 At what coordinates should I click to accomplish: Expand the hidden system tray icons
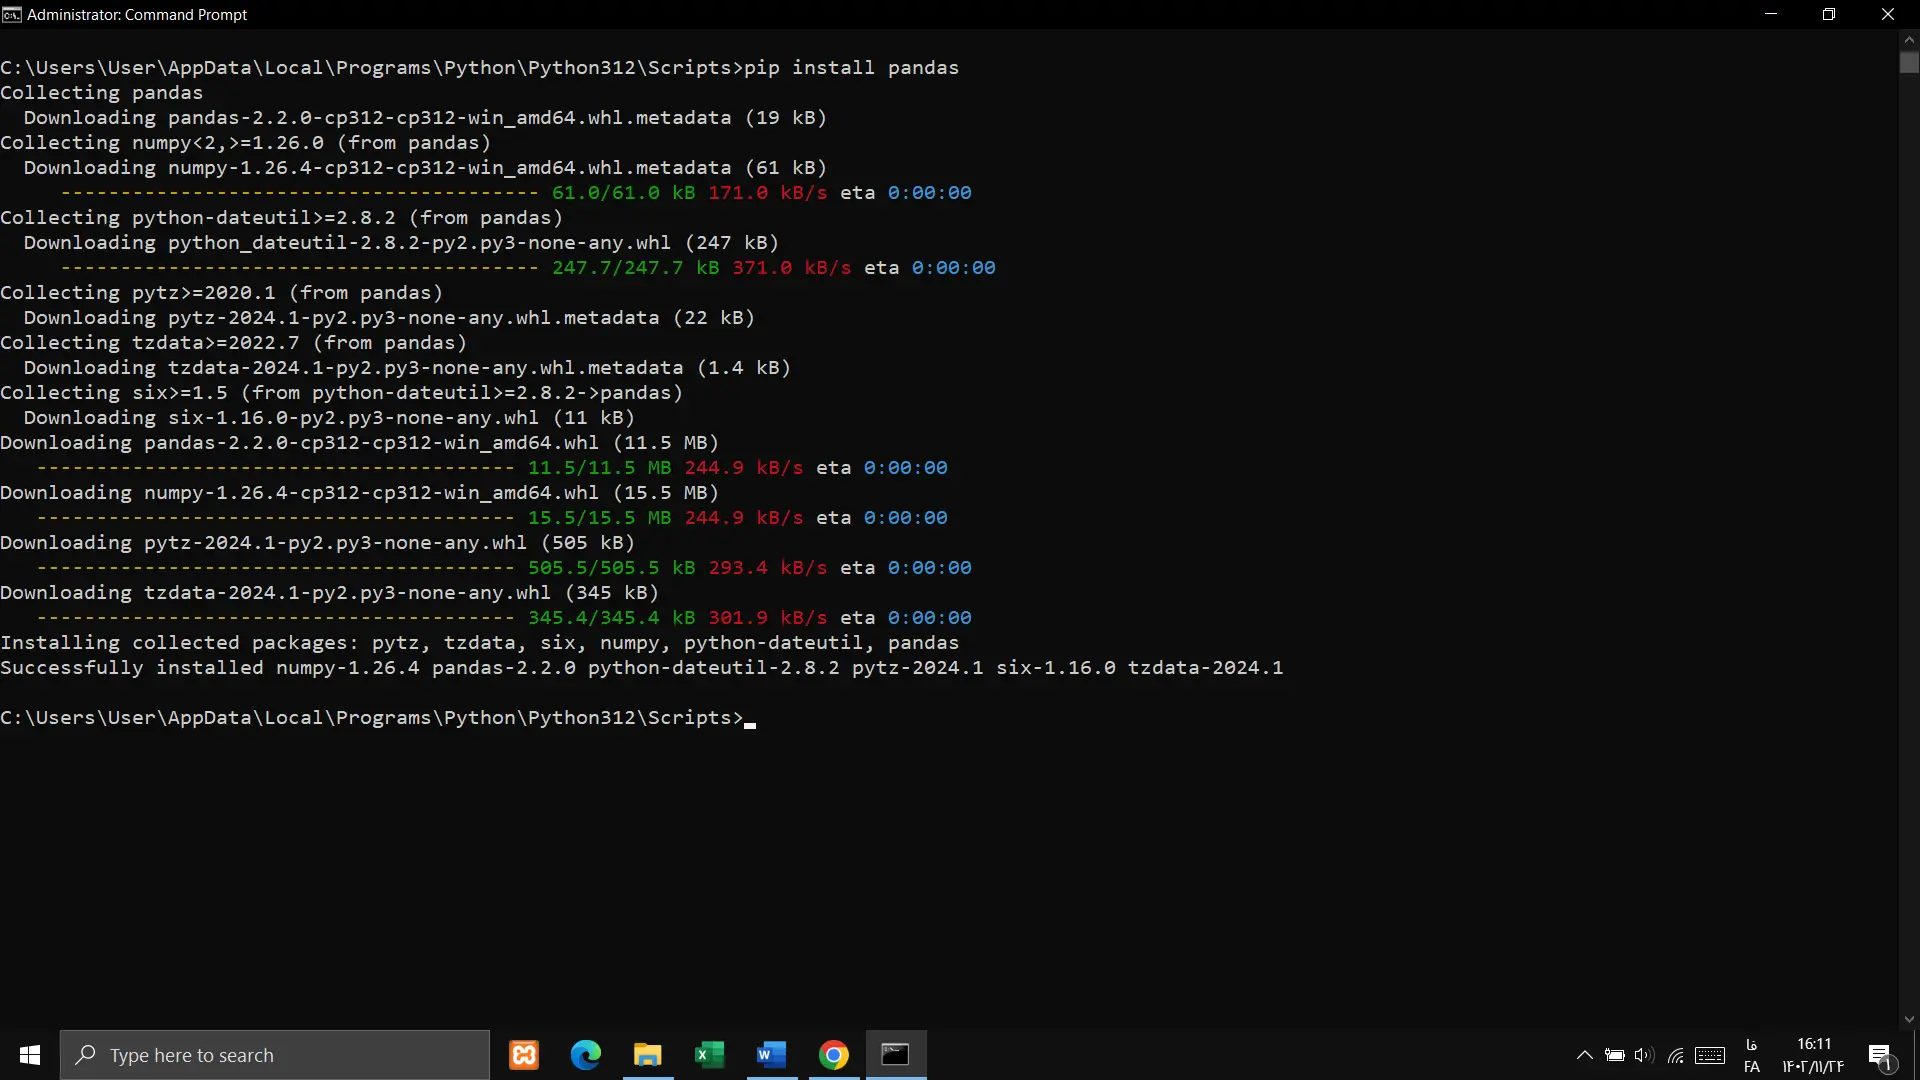click(1585, 1055)
